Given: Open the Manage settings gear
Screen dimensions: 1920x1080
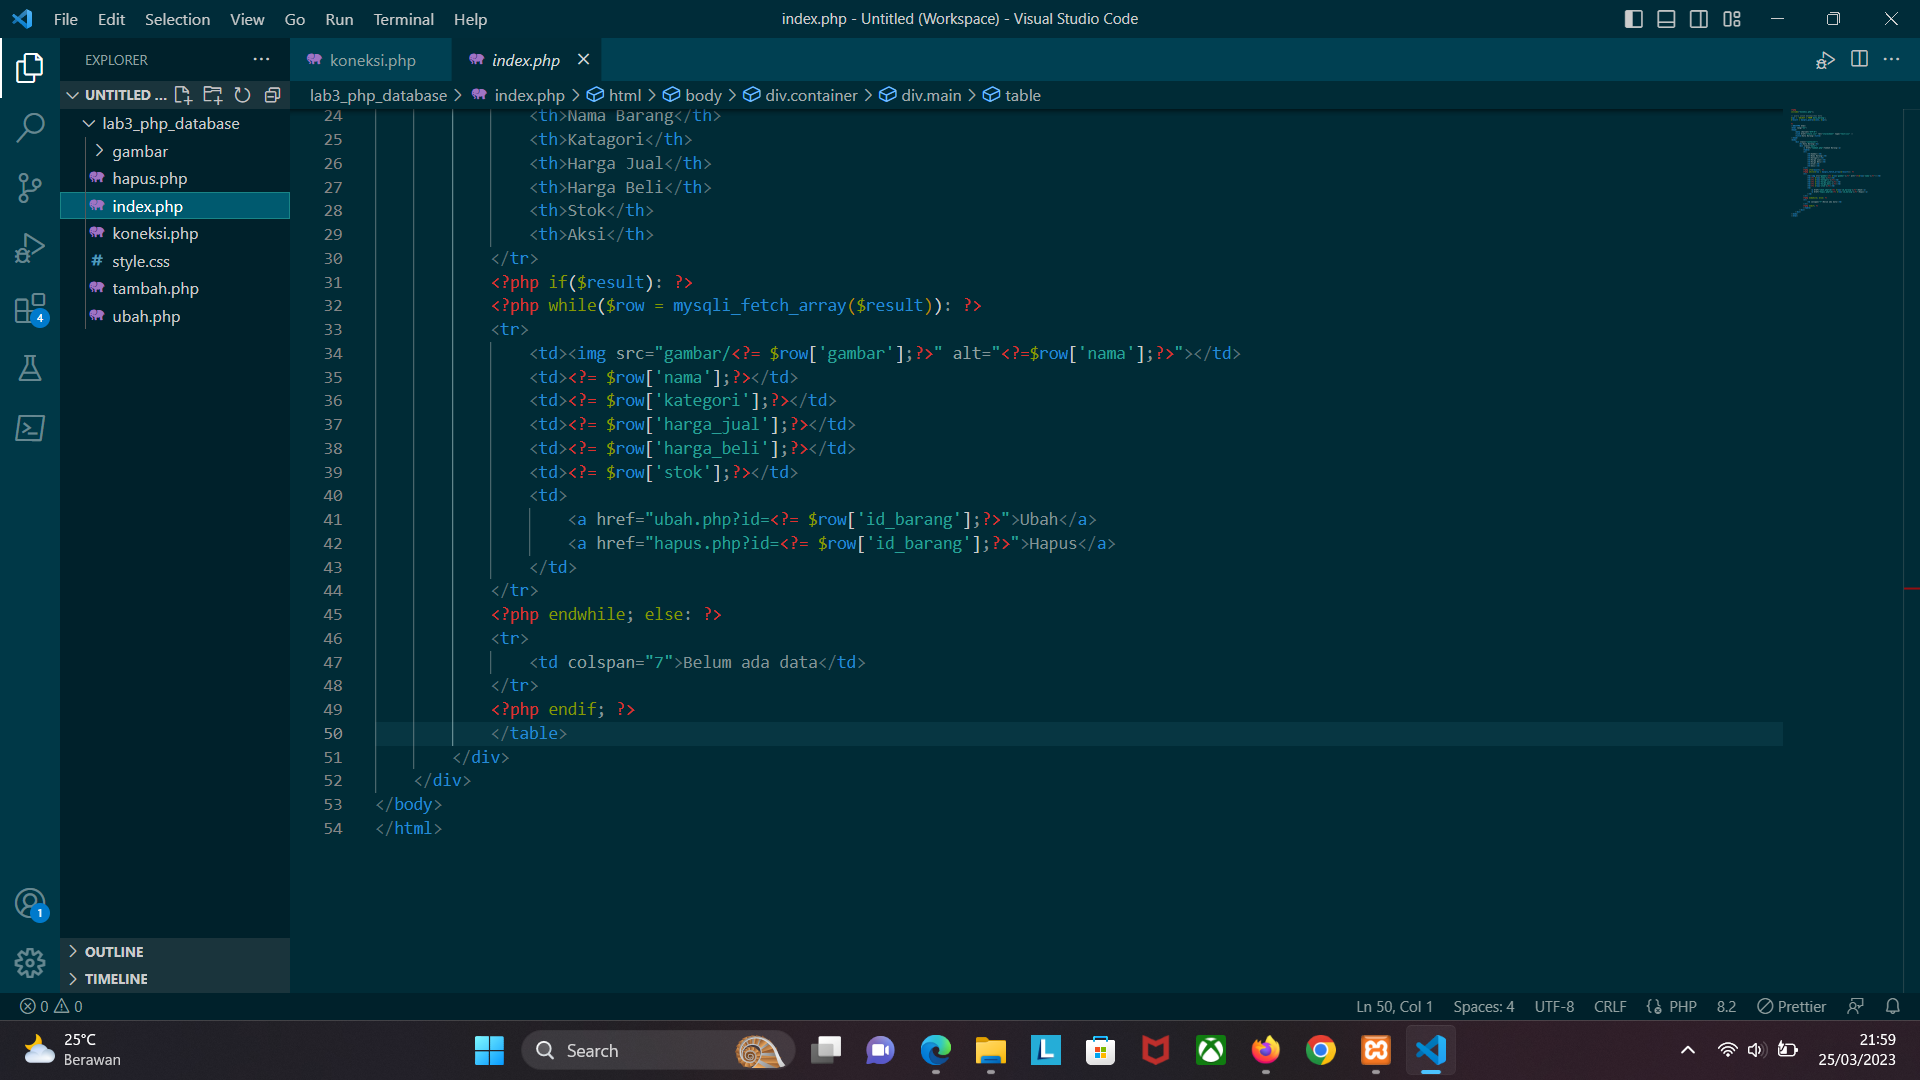Looking at the screenshot, I should click(x=30, y=962).
